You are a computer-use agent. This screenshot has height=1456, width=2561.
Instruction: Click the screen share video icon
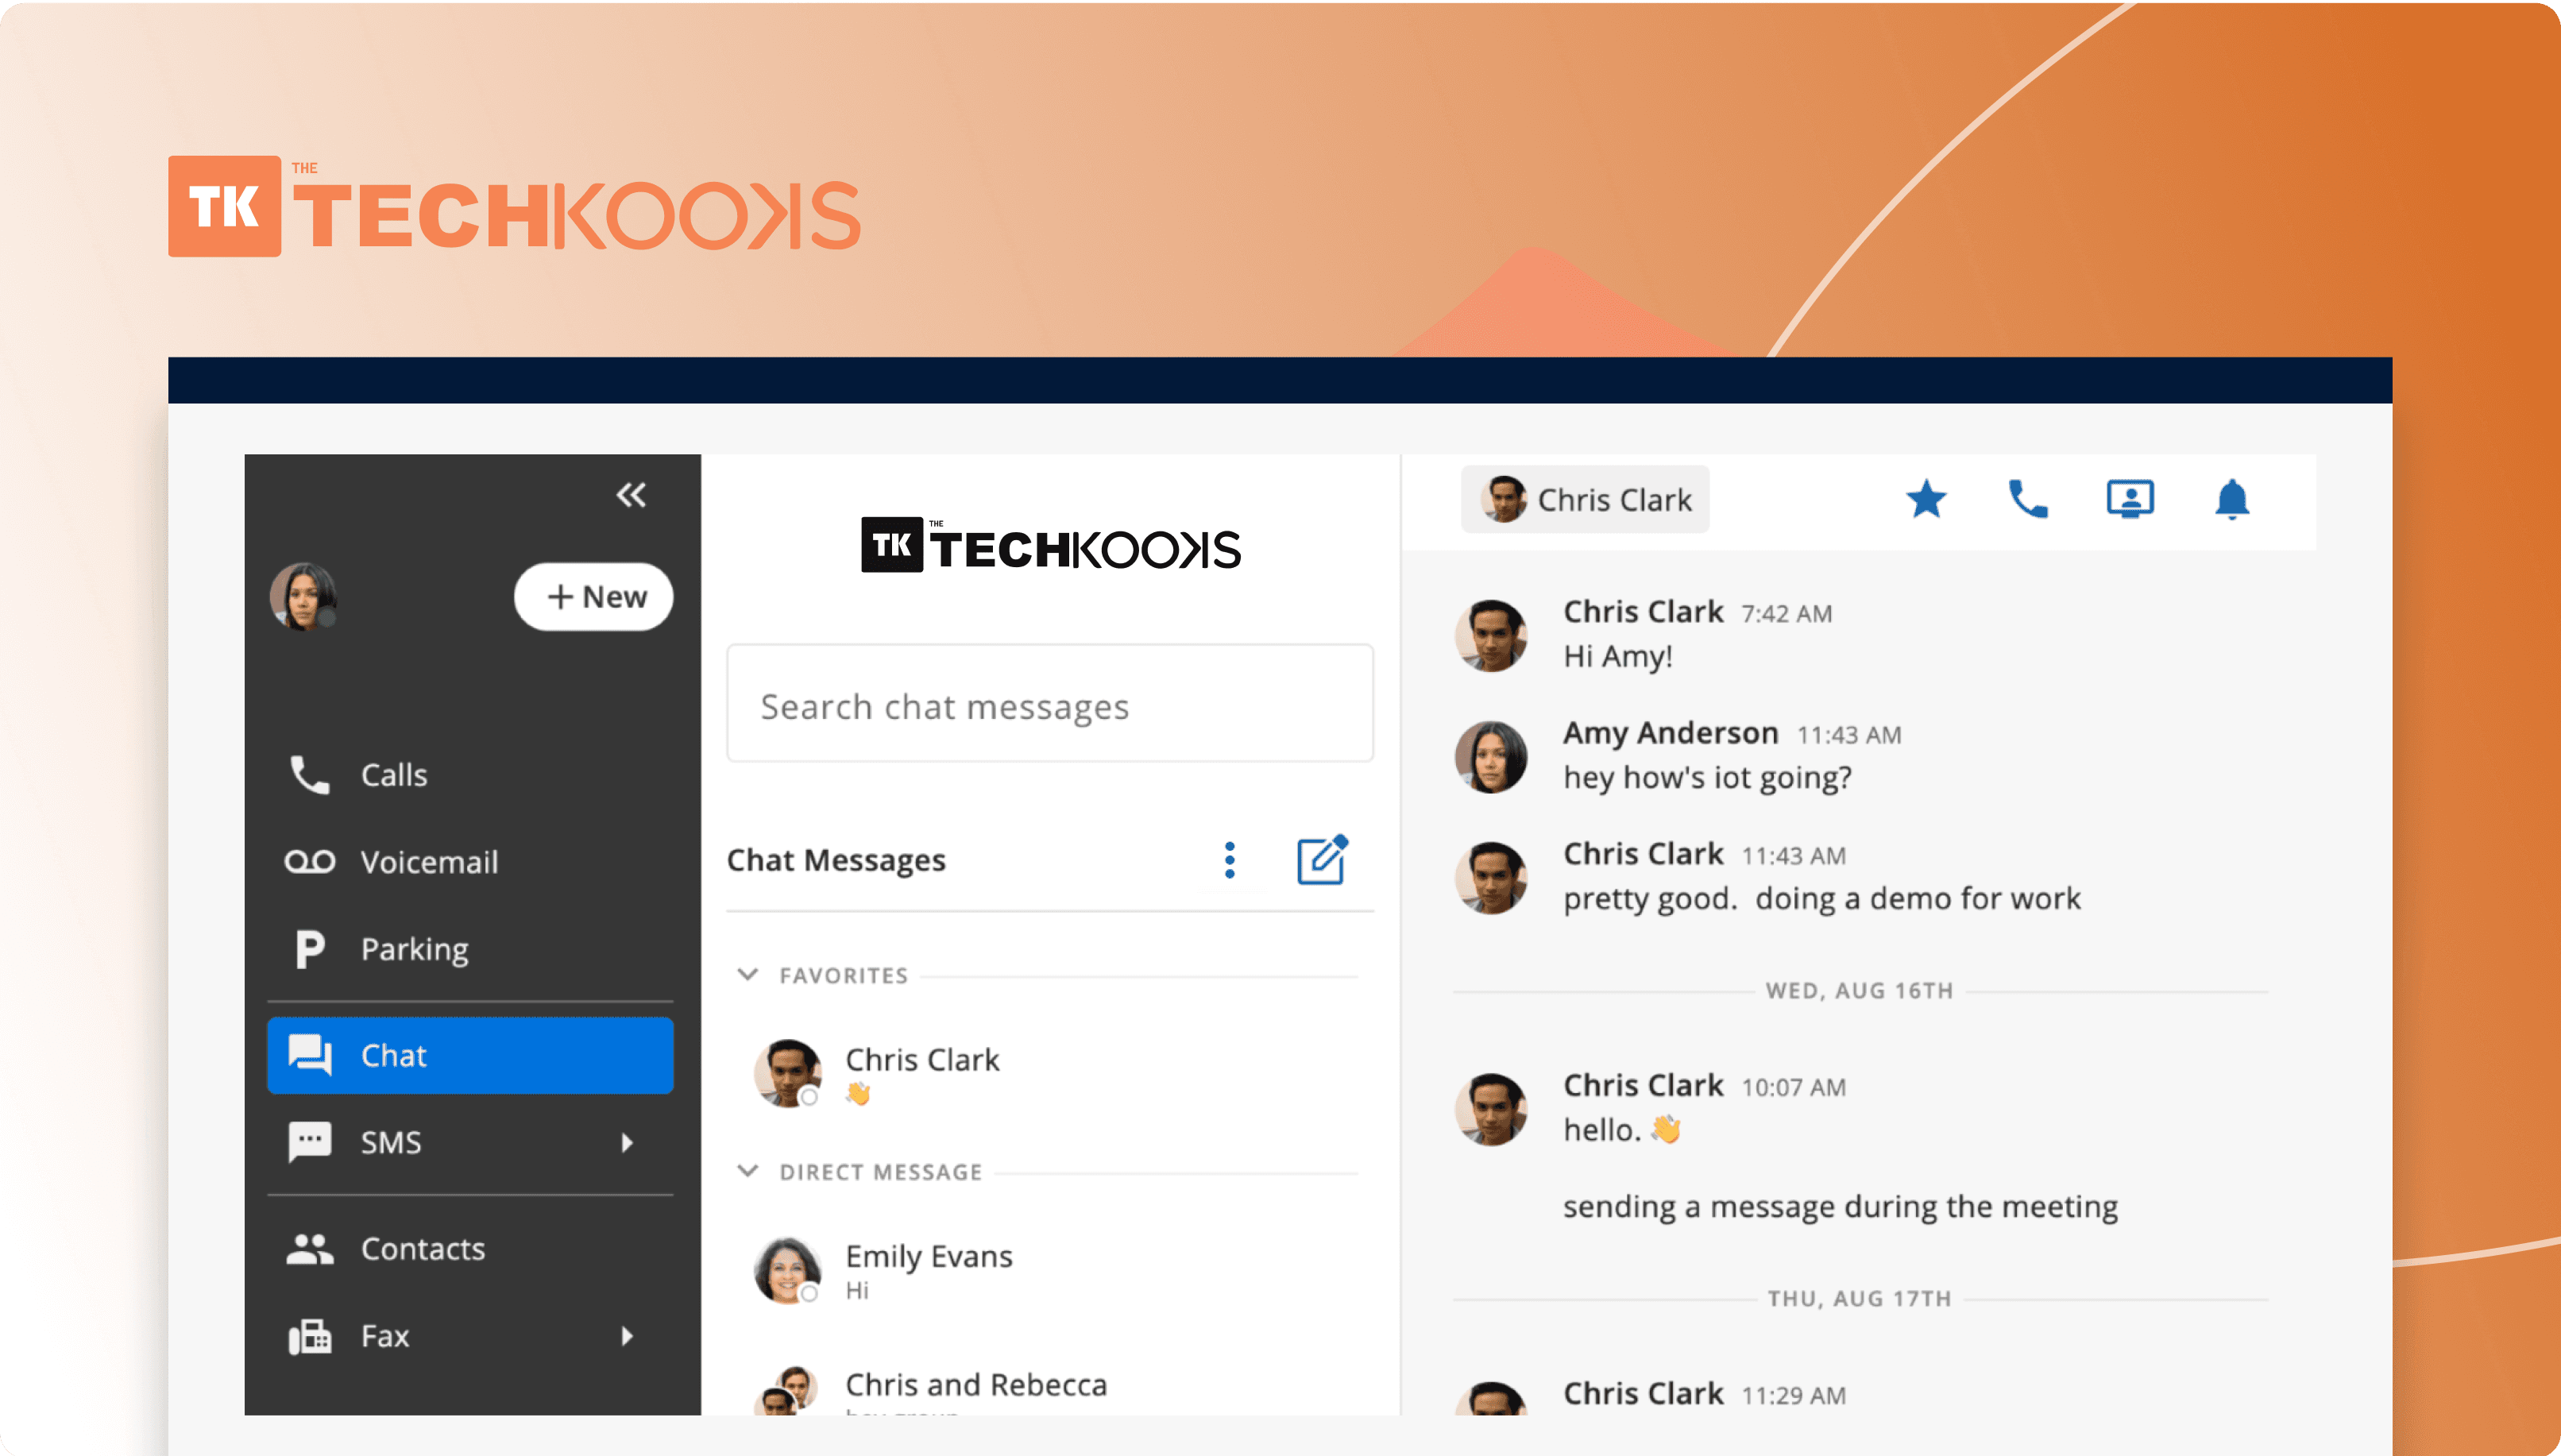[x=2130, y=499]
